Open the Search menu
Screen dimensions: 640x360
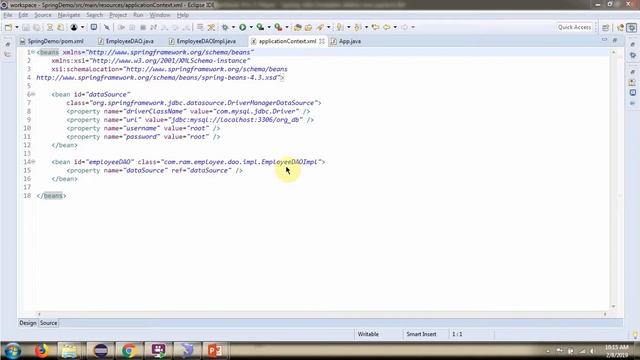(x=95, y=15)
